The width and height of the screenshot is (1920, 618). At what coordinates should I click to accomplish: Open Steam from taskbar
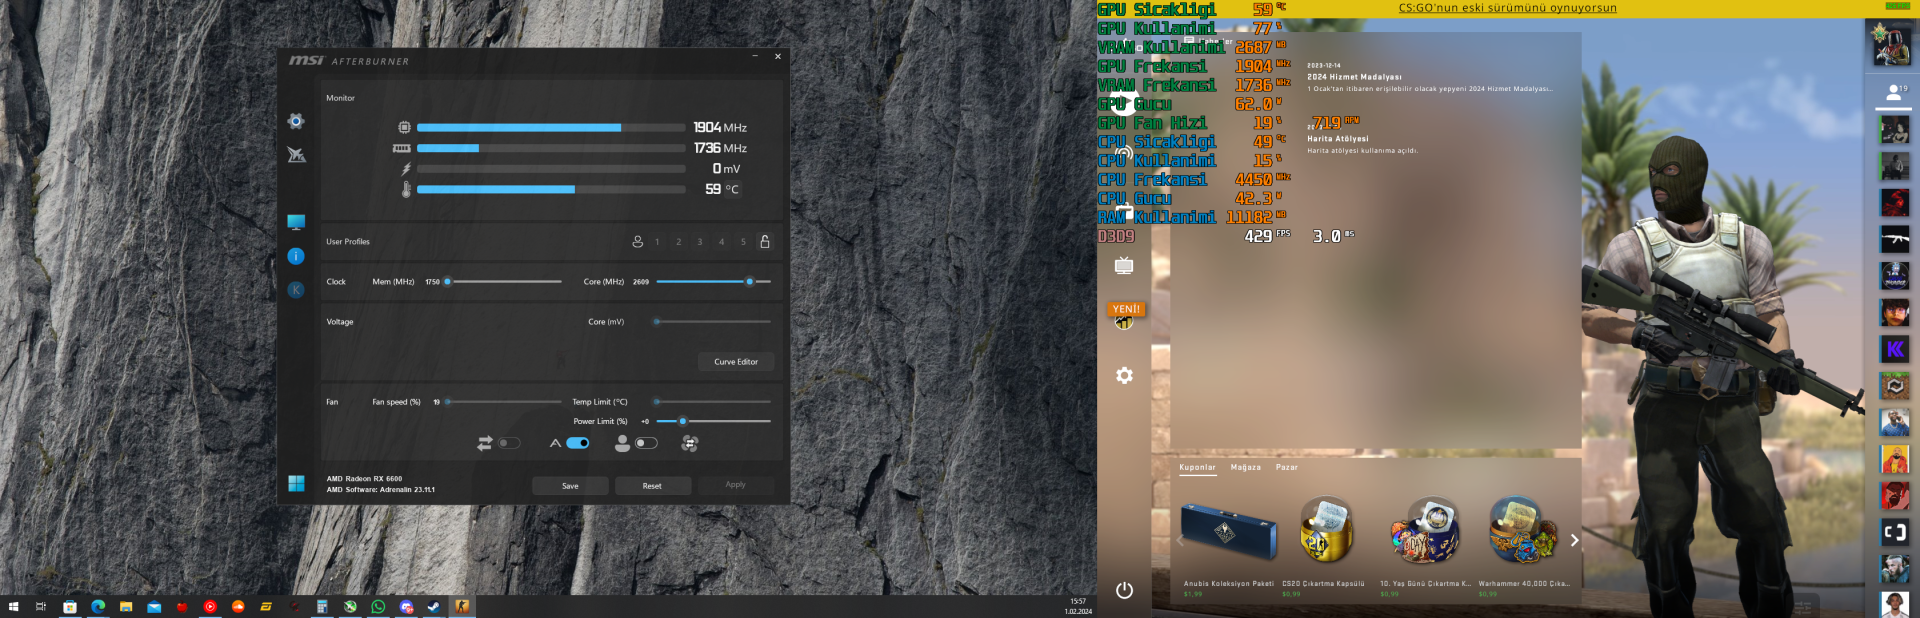coord(434,607)
